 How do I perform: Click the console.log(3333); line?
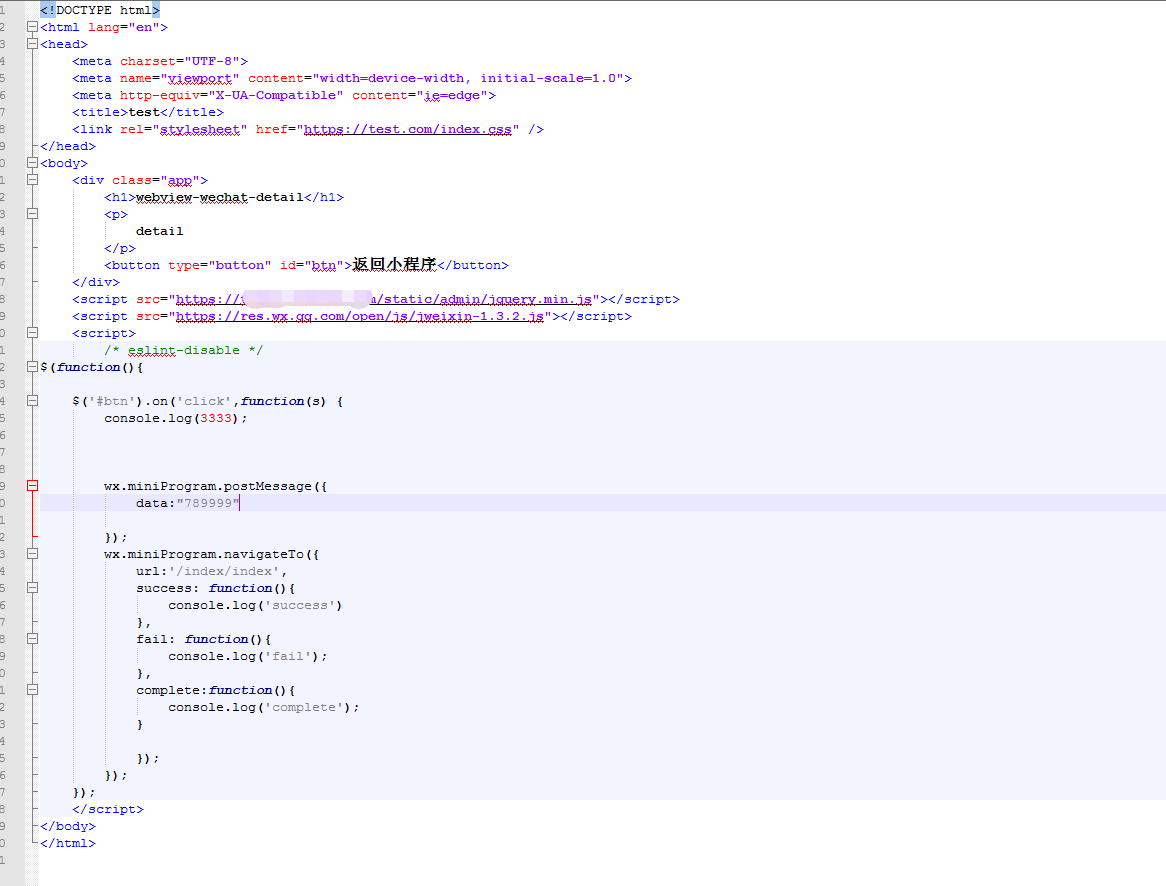[175, 418]
